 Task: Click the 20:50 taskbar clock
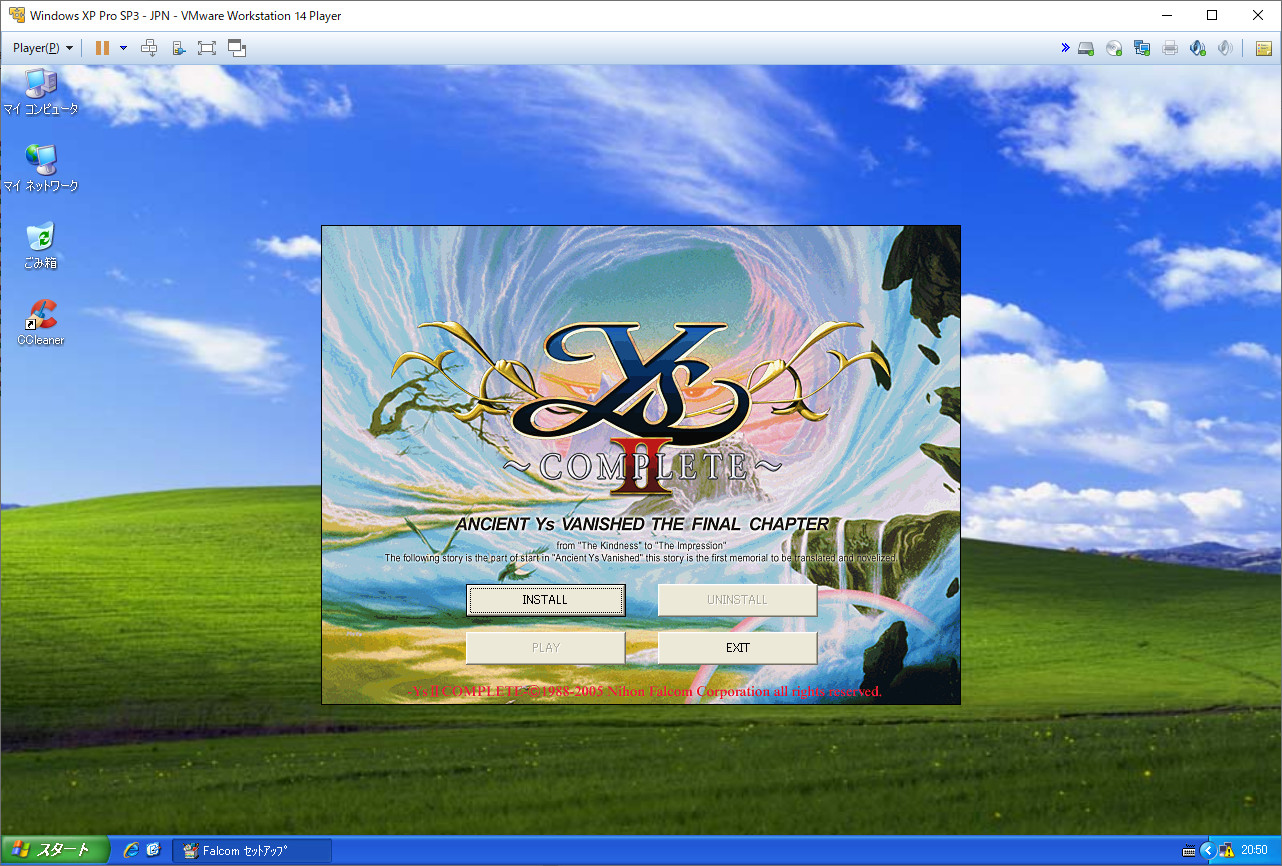[1254, 850]
